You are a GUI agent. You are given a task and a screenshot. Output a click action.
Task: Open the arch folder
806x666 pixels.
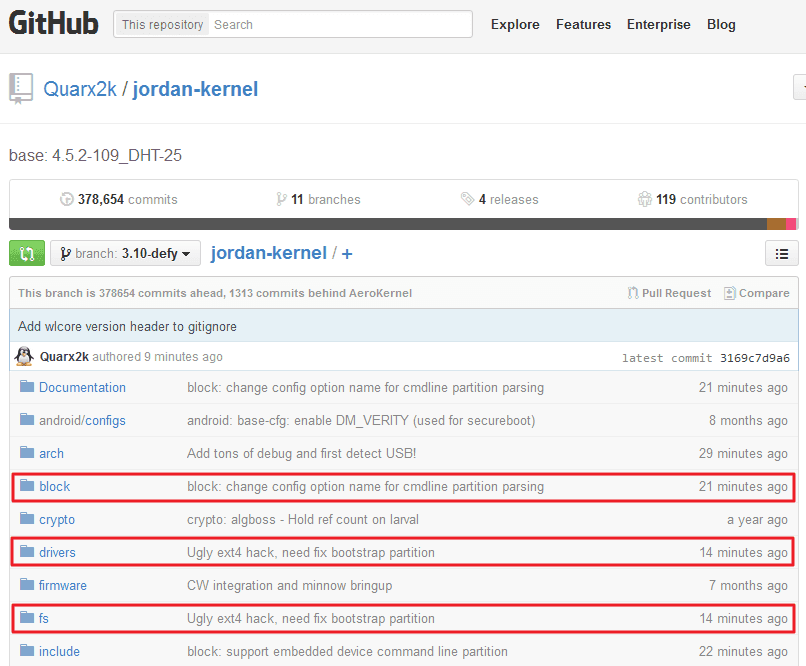coord(51,453)
